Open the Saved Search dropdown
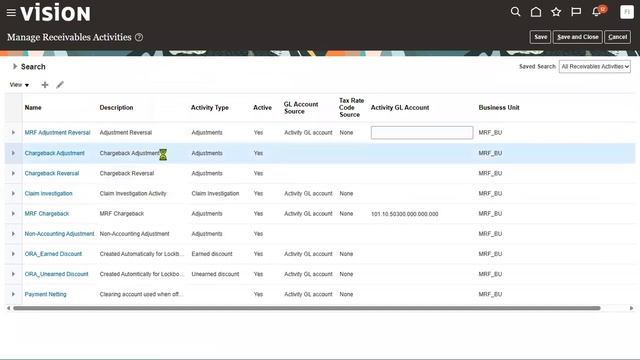Screen dimensions: 640x360 tap(595, 67)
